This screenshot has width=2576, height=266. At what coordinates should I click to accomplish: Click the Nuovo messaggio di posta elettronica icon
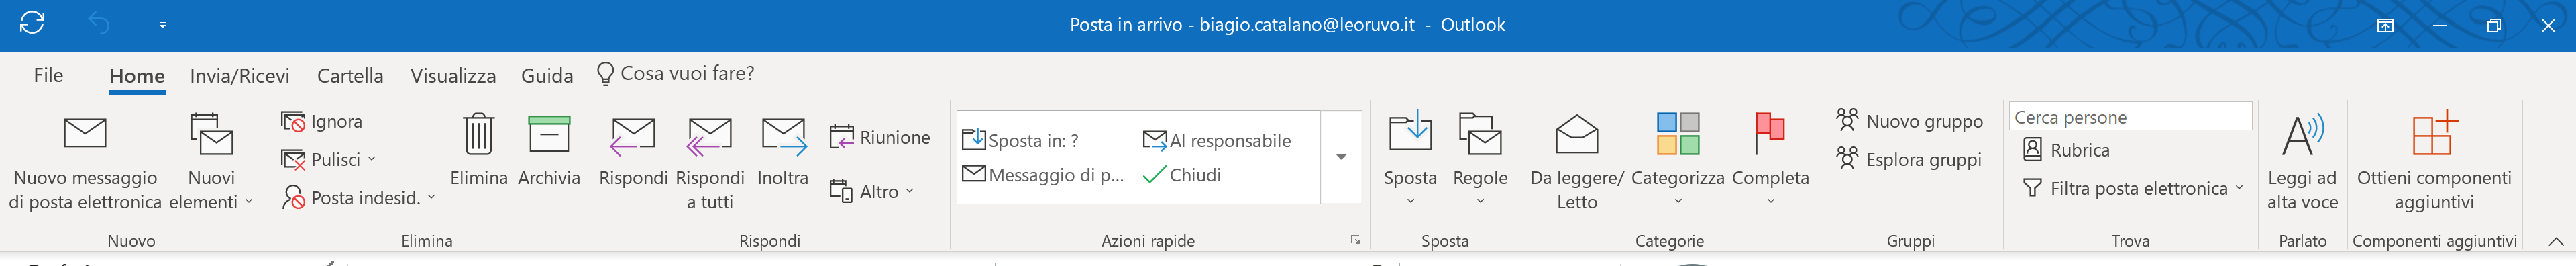tap(85, 133)
